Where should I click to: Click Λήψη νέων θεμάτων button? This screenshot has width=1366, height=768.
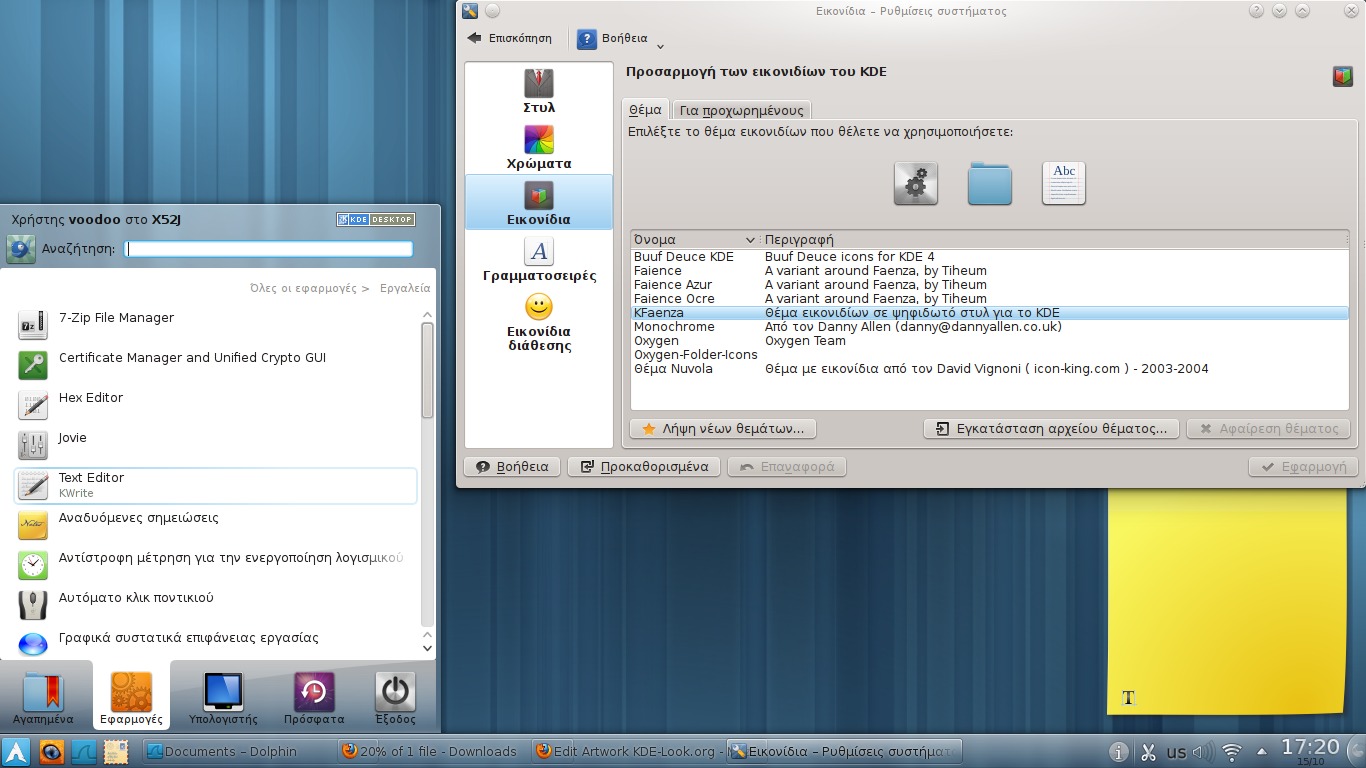click(x=723, y=429)
